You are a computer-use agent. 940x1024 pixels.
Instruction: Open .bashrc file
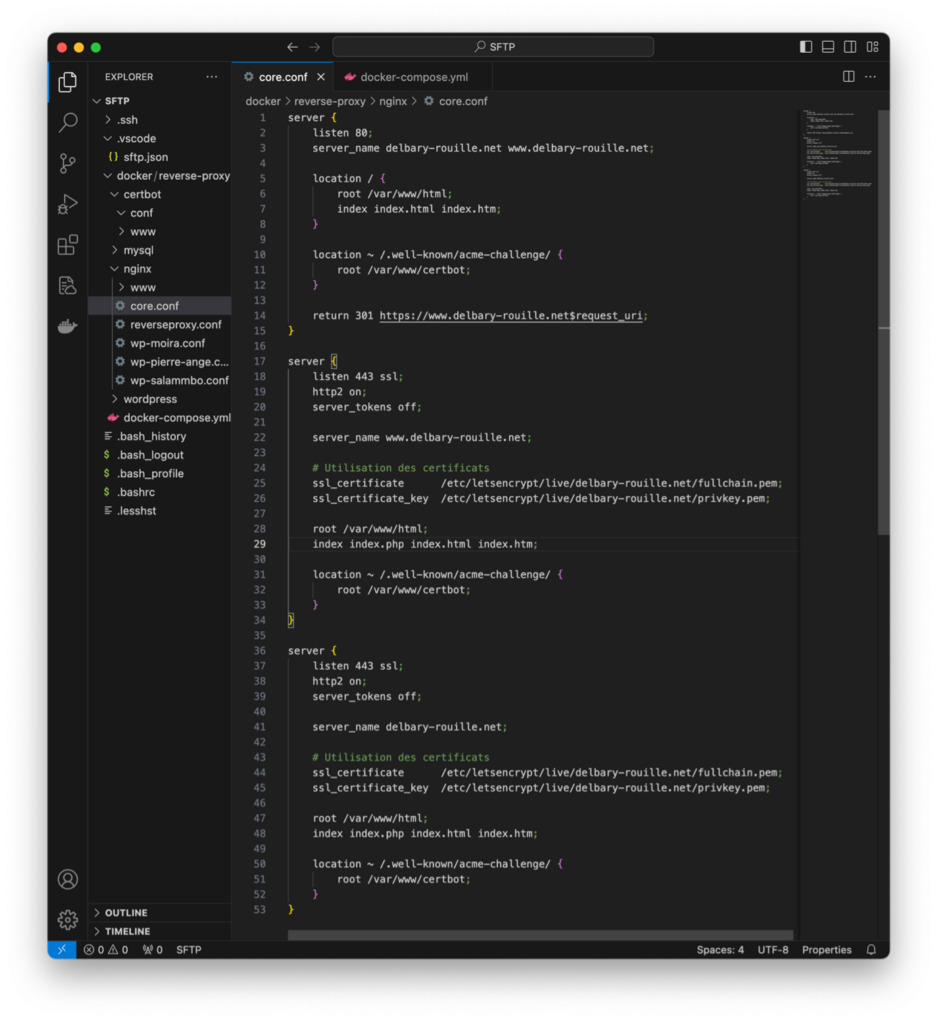tap(160, 492)
